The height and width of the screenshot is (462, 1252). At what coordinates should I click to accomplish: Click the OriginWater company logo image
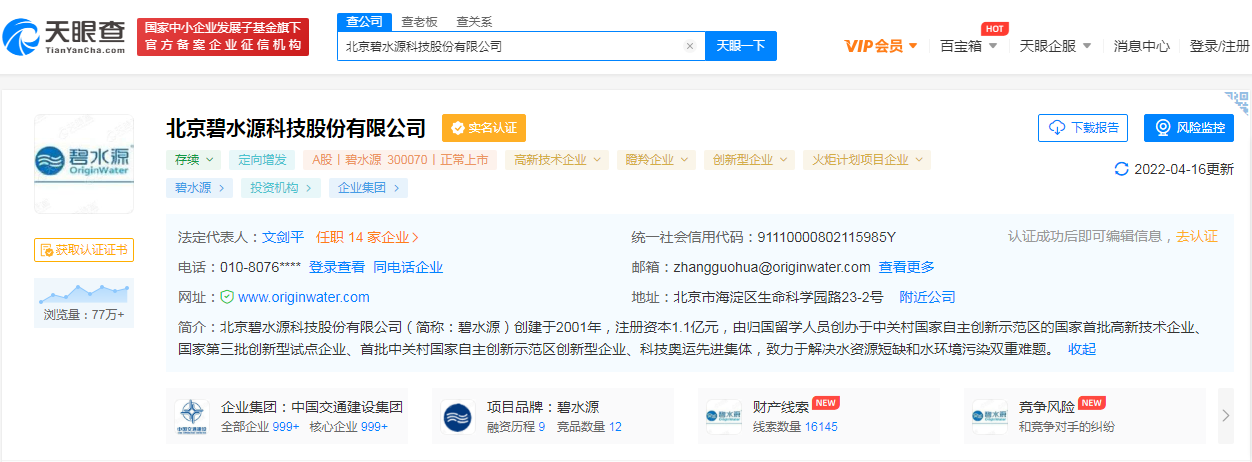(83, 163)
